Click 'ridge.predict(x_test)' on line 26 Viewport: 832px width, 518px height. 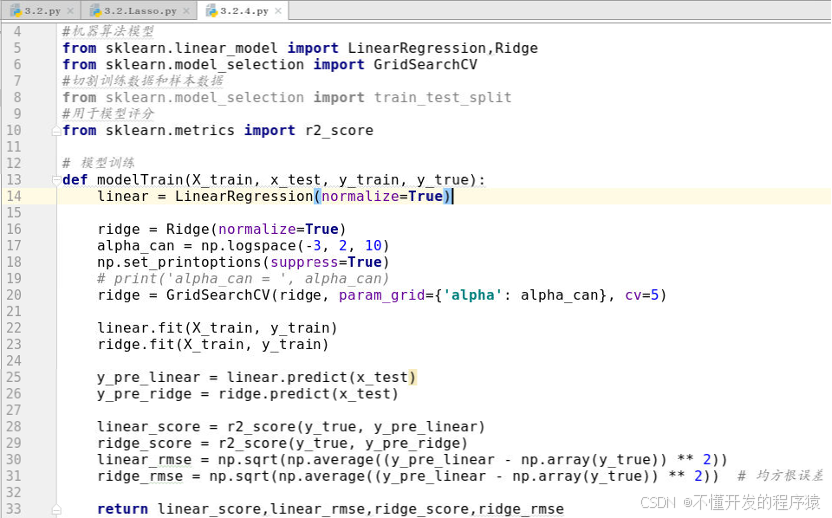tap(308, 394)
